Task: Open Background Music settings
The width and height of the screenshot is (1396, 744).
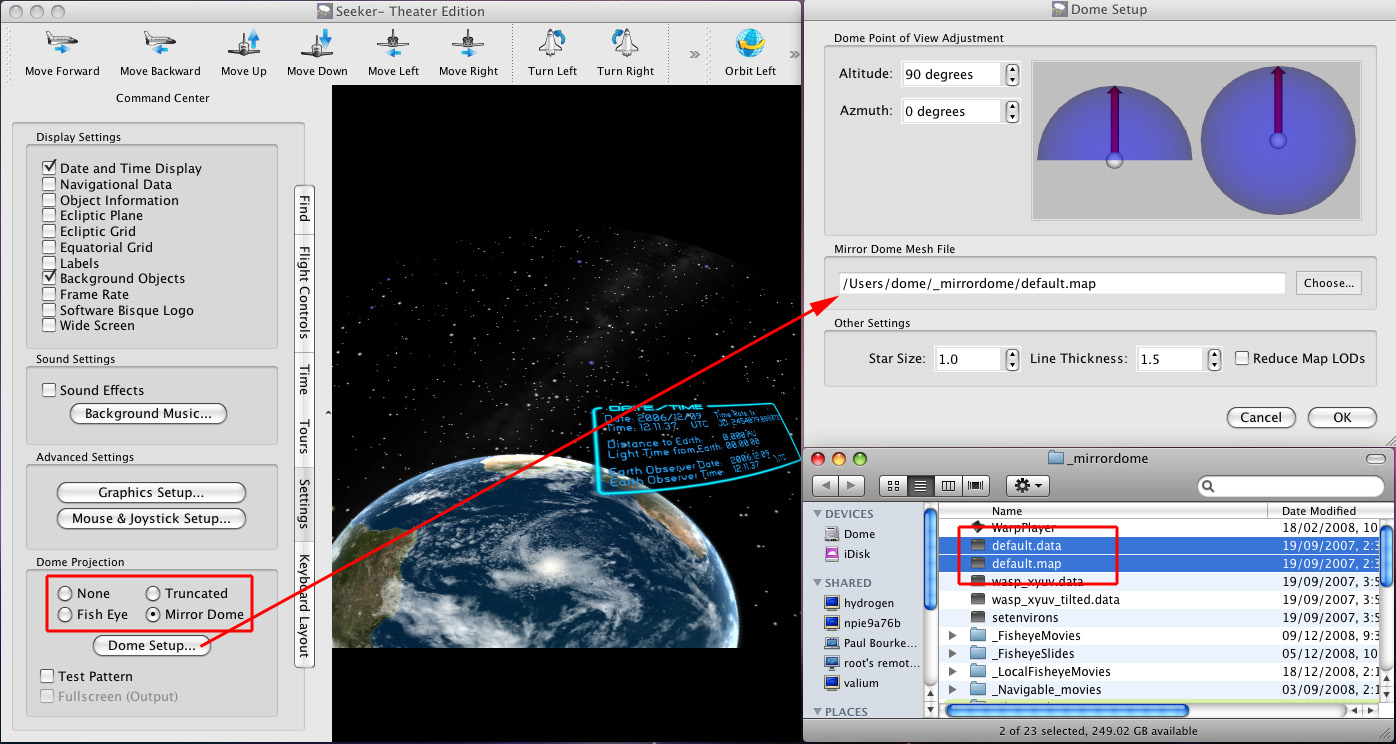Action: (x=149, y=414)
